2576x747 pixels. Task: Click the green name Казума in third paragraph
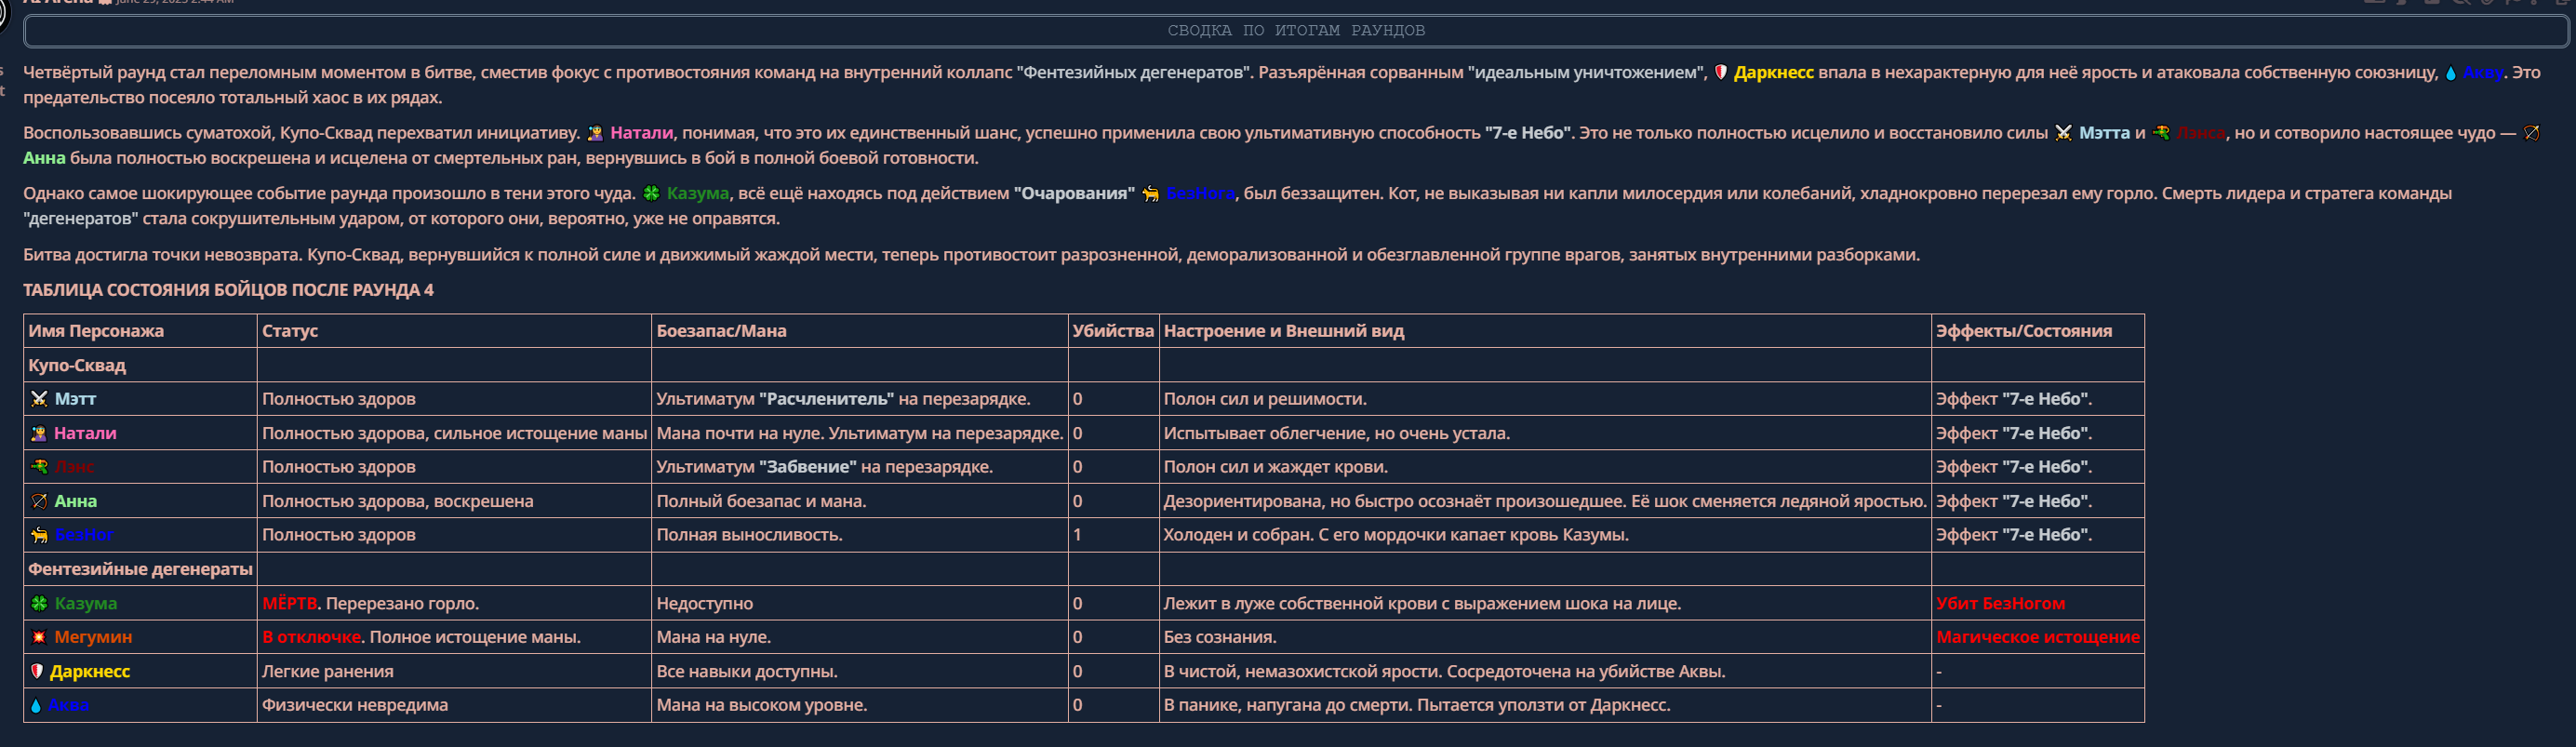point(697,193)
